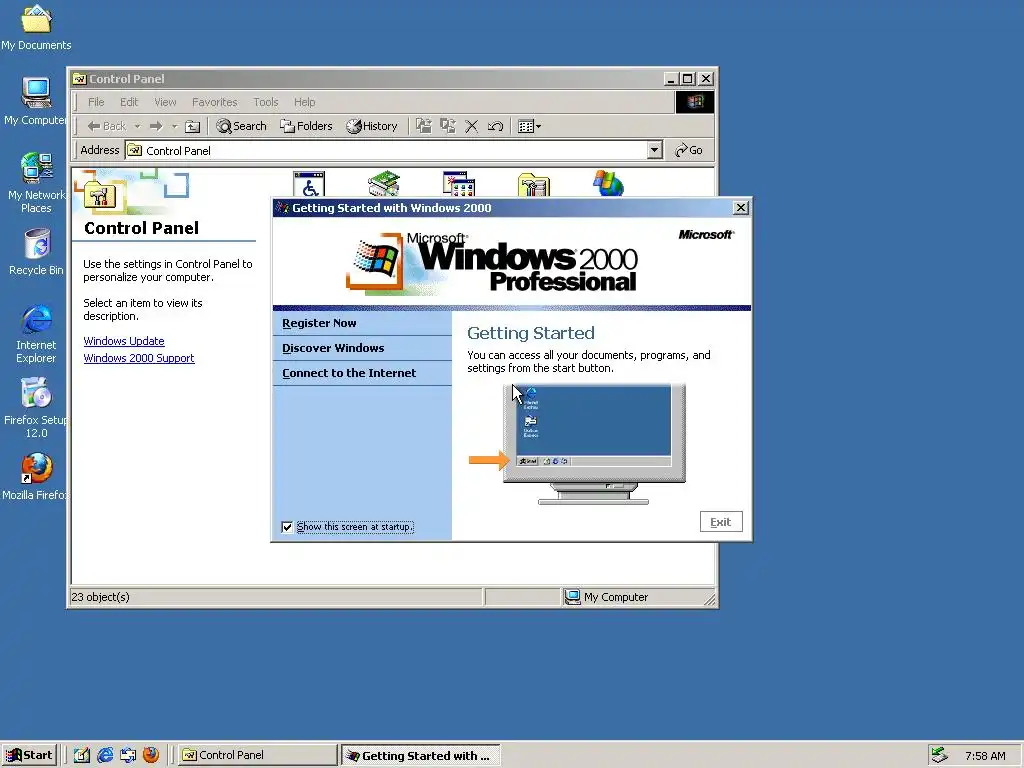Launch Outlook Express from quick launch
This screenshot has width=1024, height=768.
[x=127, y=755]
